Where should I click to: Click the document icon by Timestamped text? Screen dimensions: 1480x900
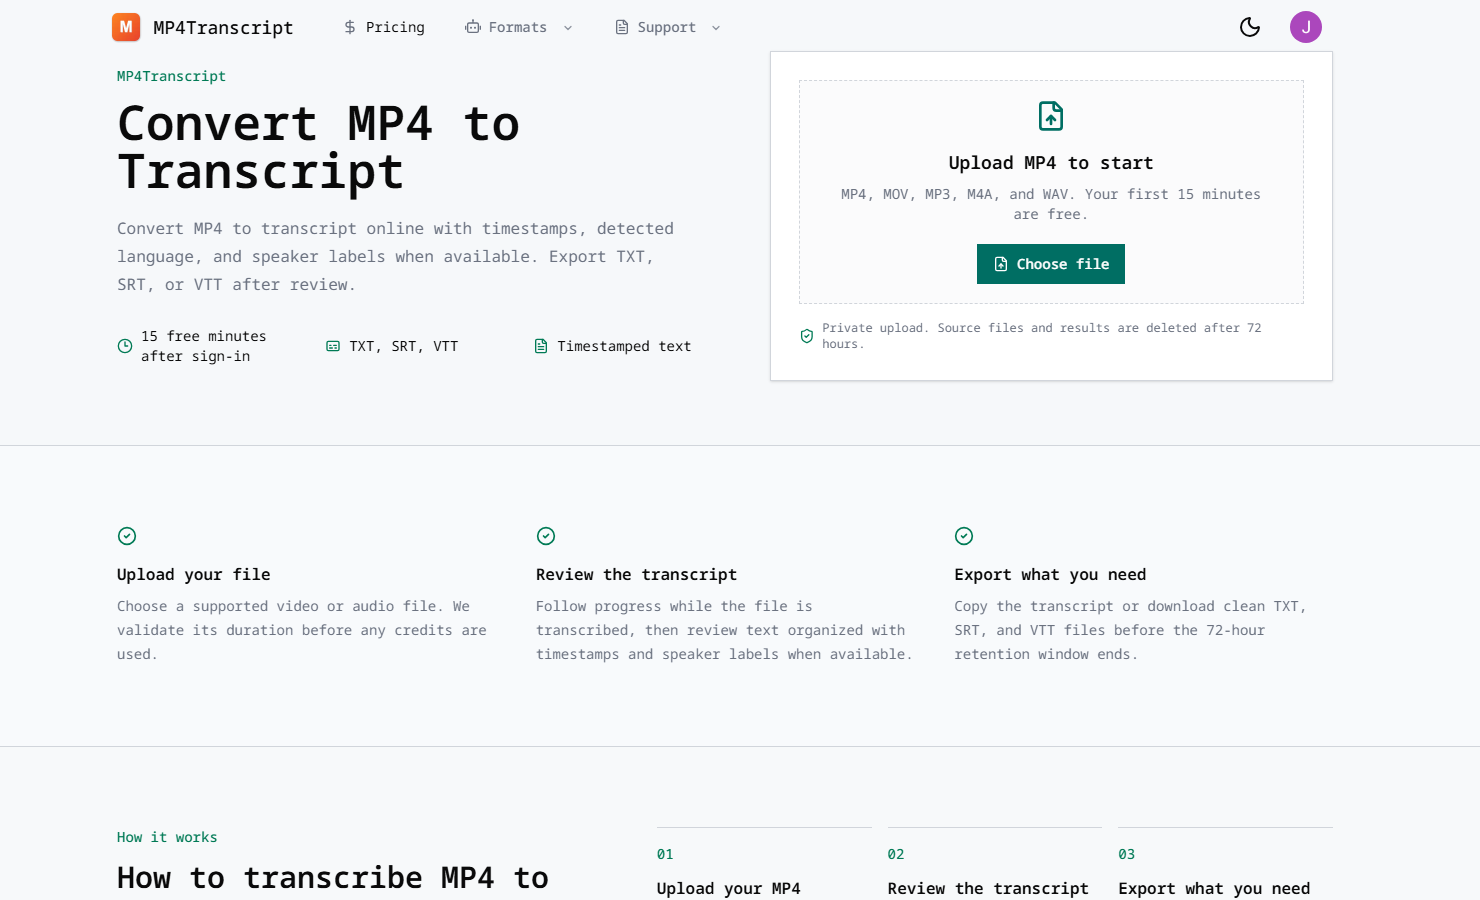541,346
